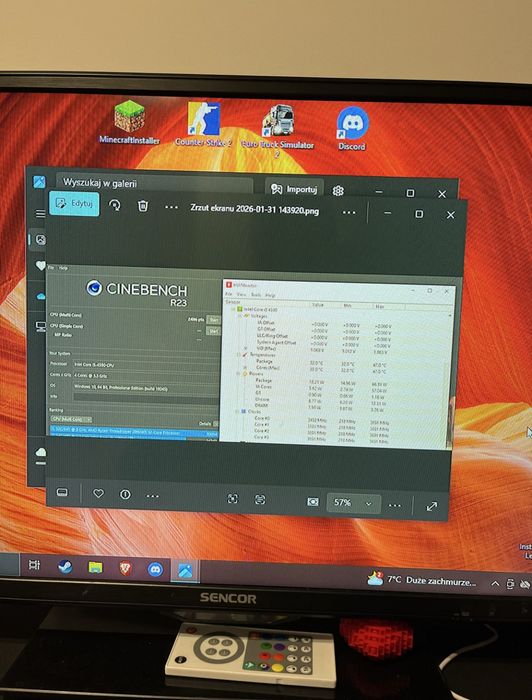The width and height of the screenshot is (532, 700).
Task: Open MinecraftInstaller desktop shortcut
Action: pos(129,122)
